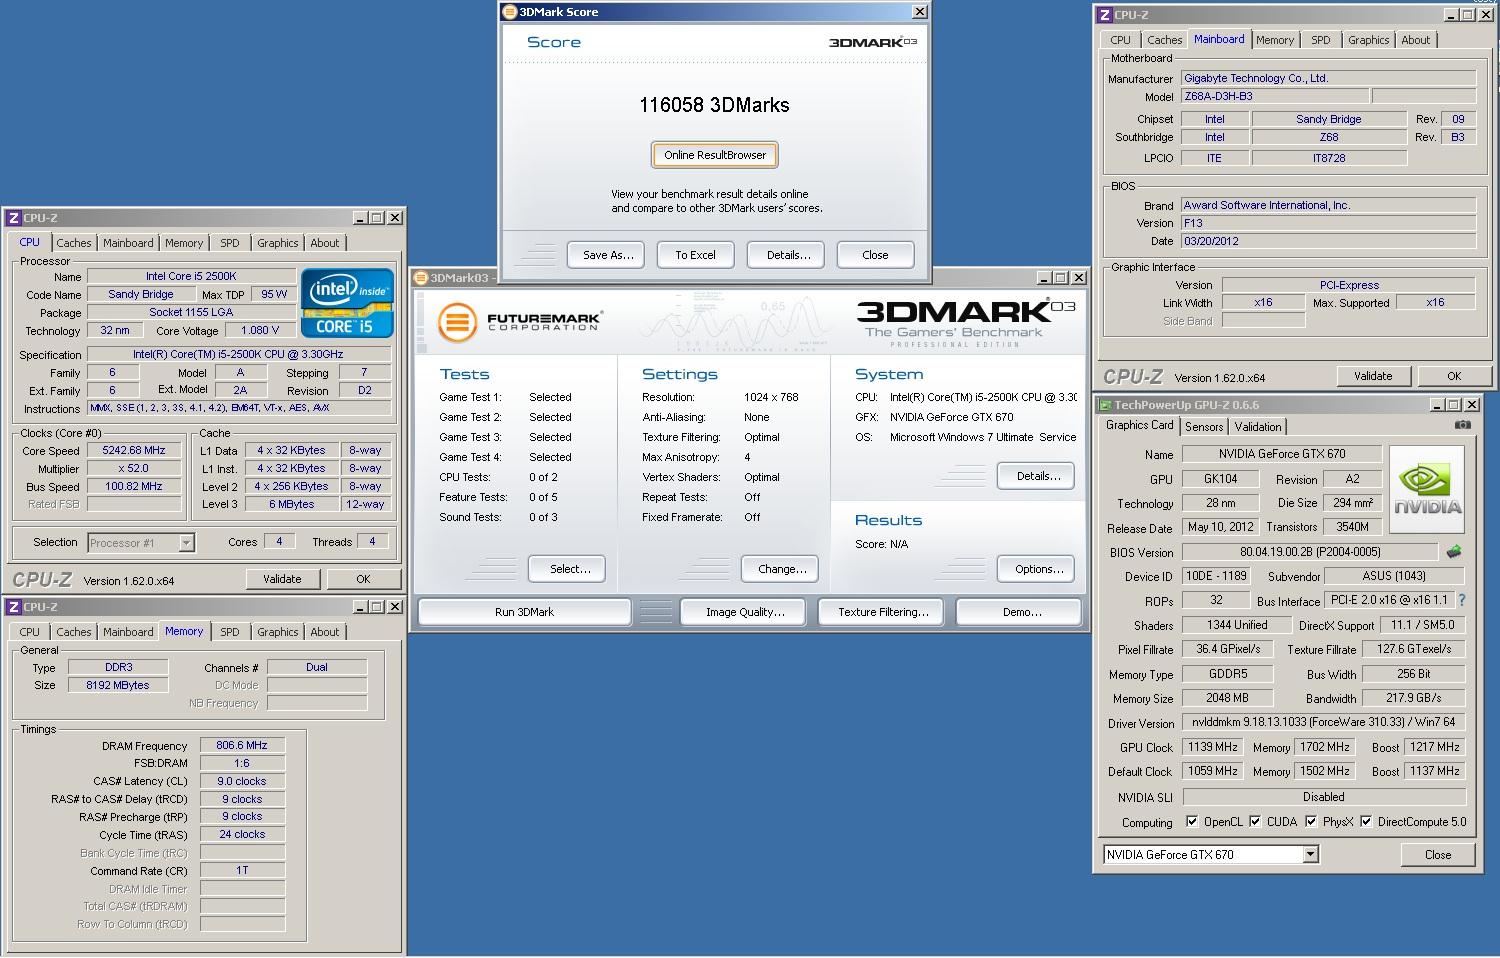Viewport: 1500px width, 958px height.
Task: Click the Core Speed 5242.68 MHz field
Action: [x=134, y=451]
